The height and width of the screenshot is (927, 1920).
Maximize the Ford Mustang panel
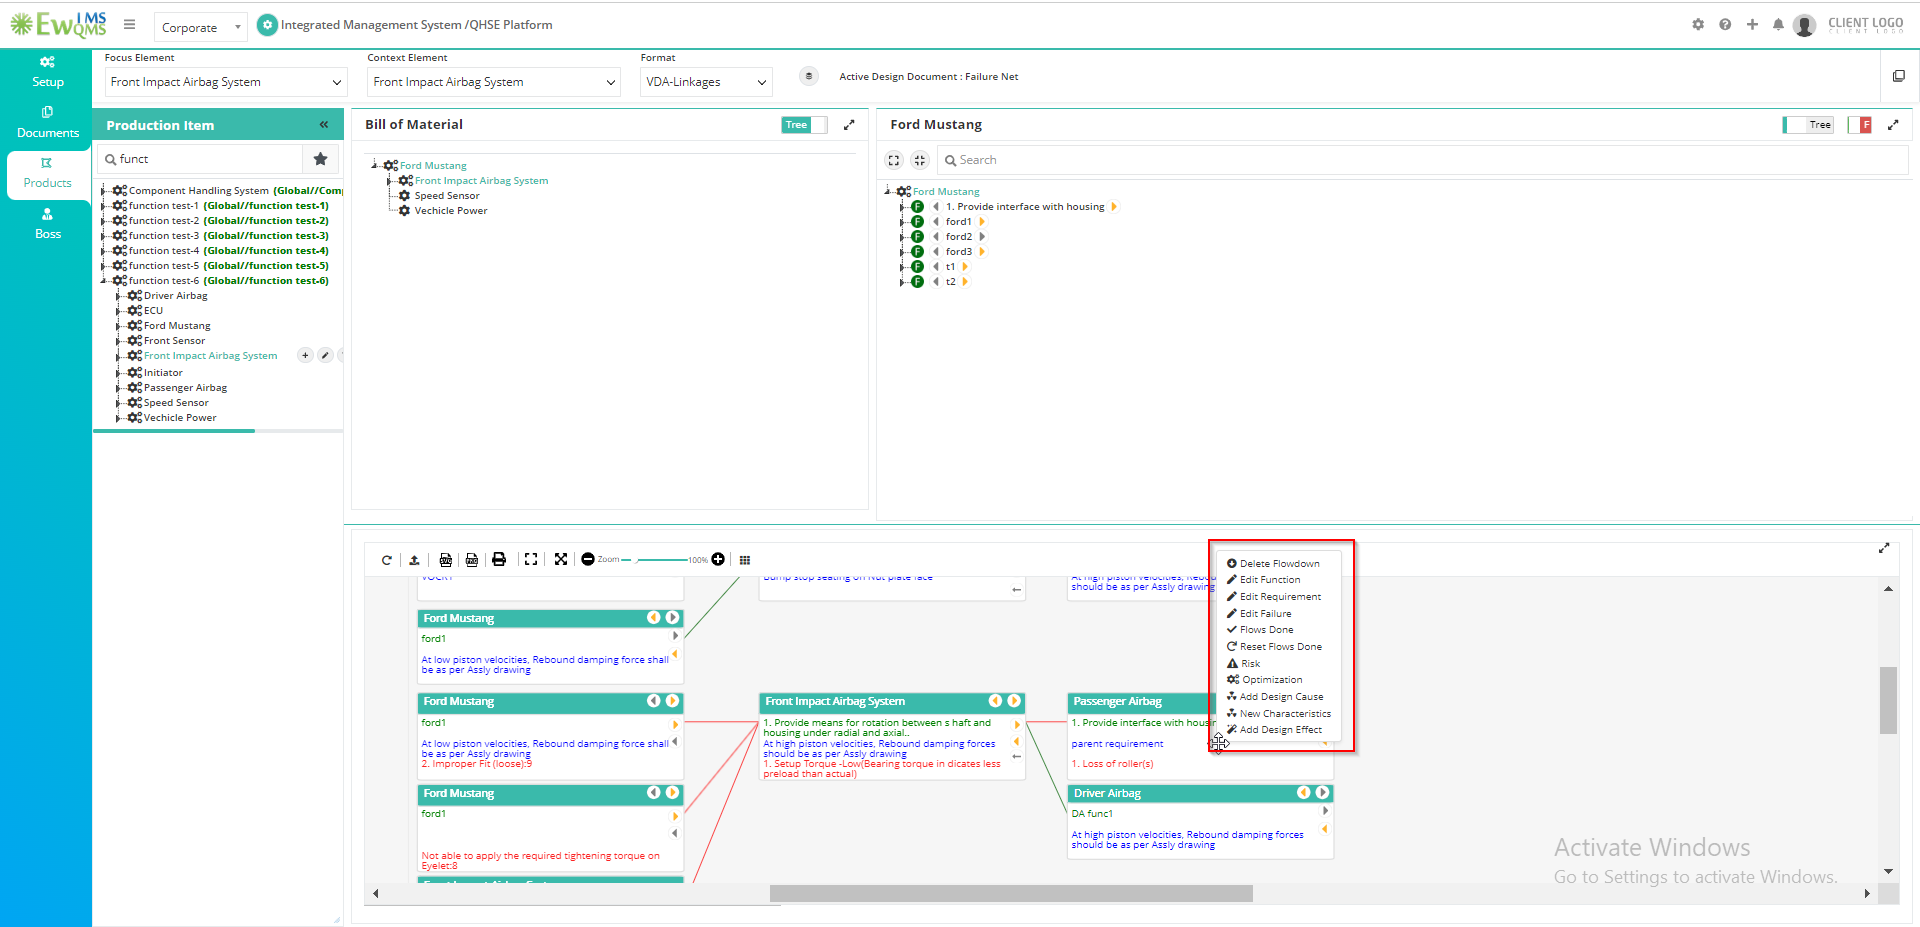pos(1893,125)
